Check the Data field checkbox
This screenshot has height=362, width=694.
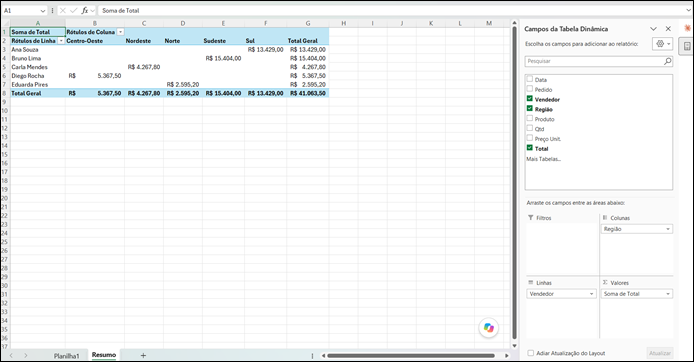529,79
